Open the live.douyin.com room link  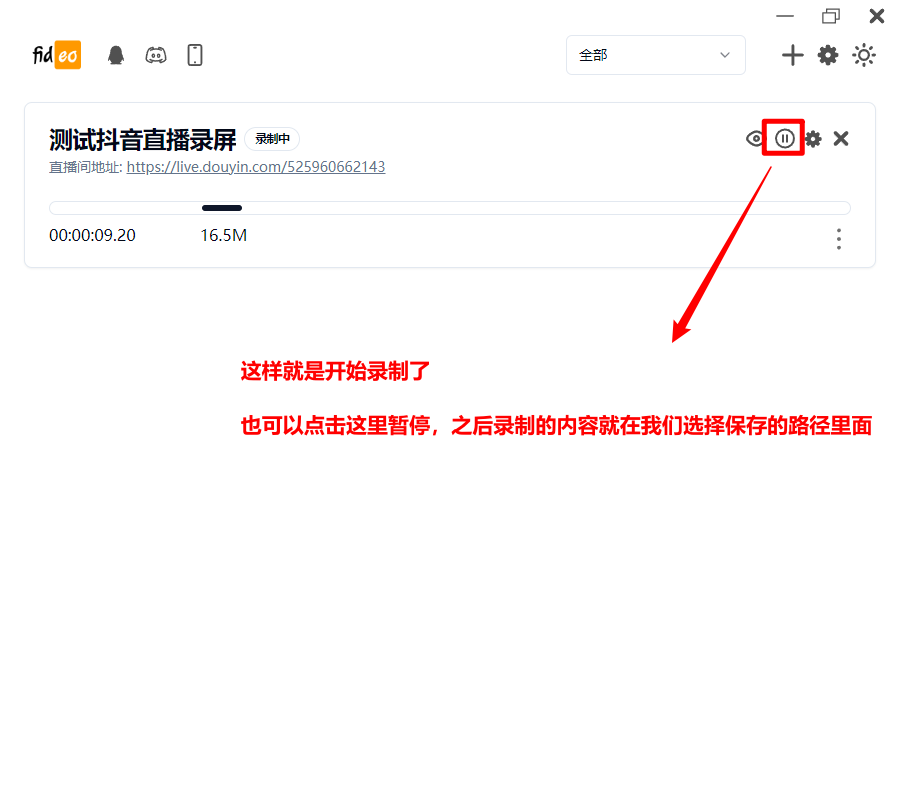tap(255, 167)
